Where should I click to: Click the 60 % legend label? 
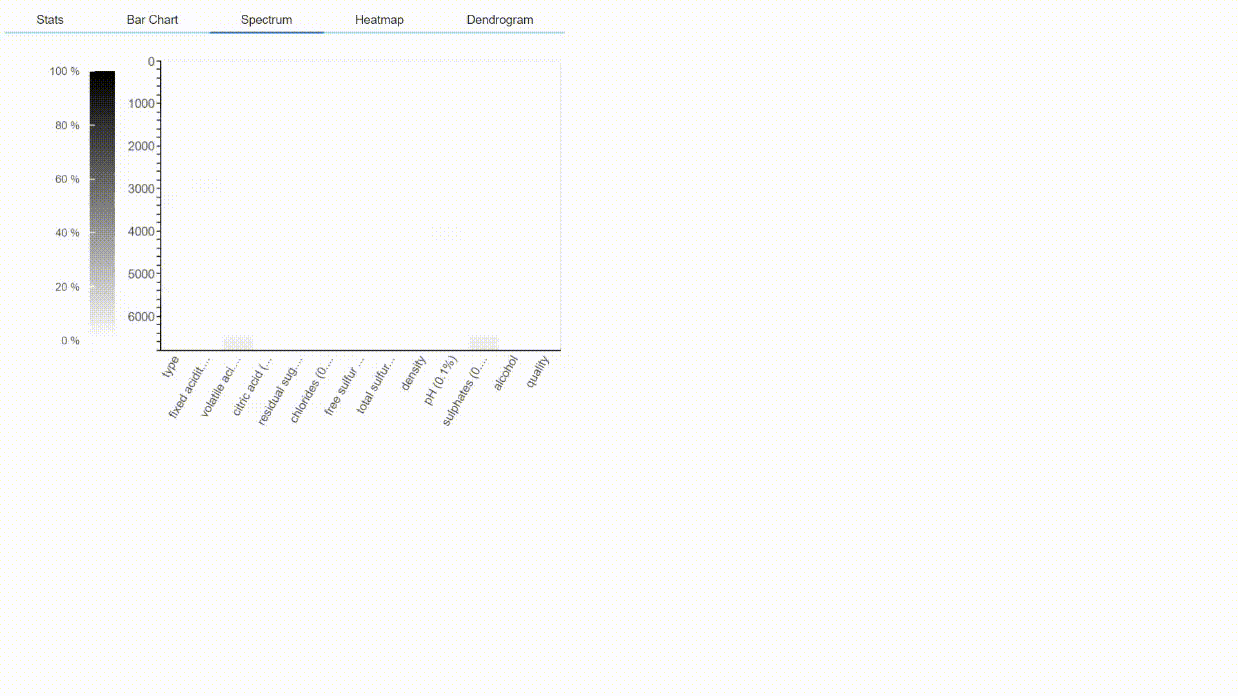tap(68, 180)
